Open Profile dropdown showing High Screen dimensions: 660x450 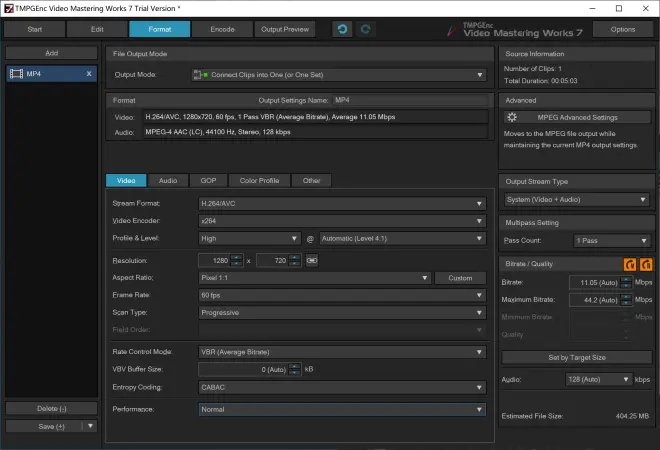pyautogui.click(x=250, y=239)
